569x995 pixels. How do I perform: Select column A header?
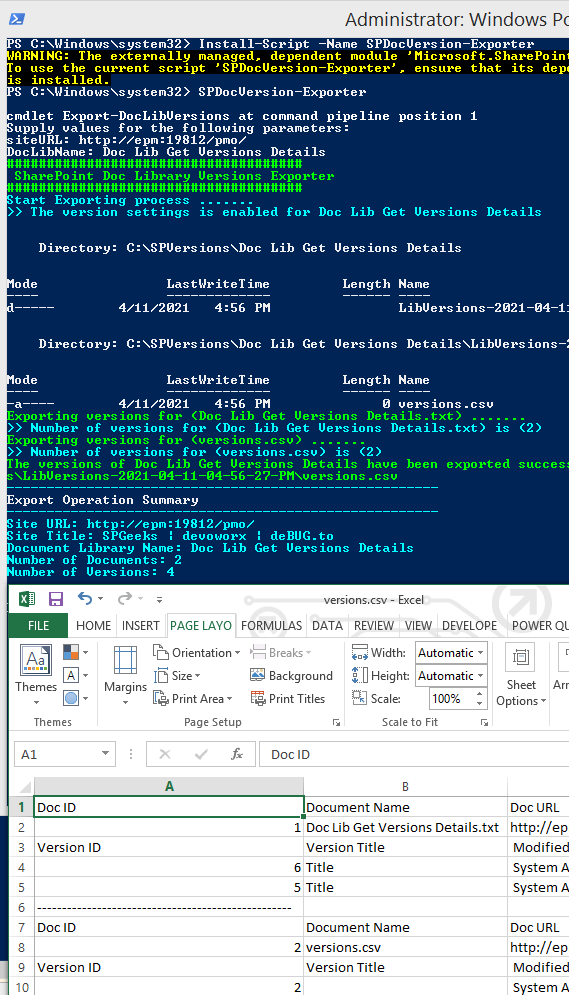pyautogui.click(x=169, y=787)
